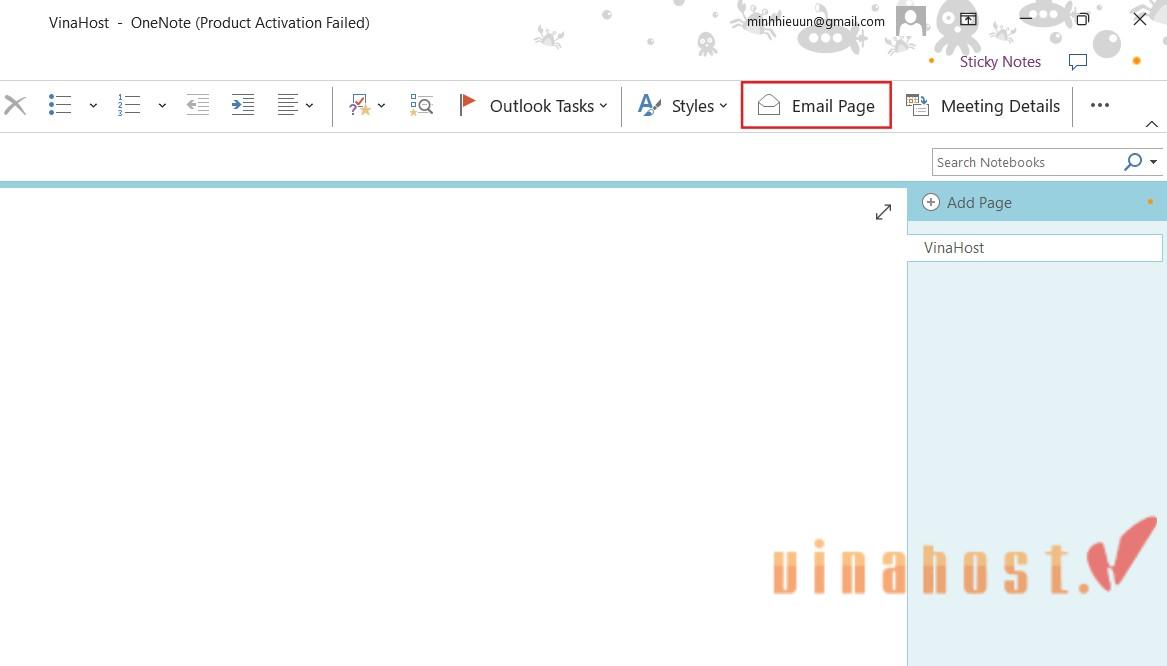Click account email minhhieuun@gmail.com
The height and width of the screenshot is (666, 1167).
[x=816, y=22]
